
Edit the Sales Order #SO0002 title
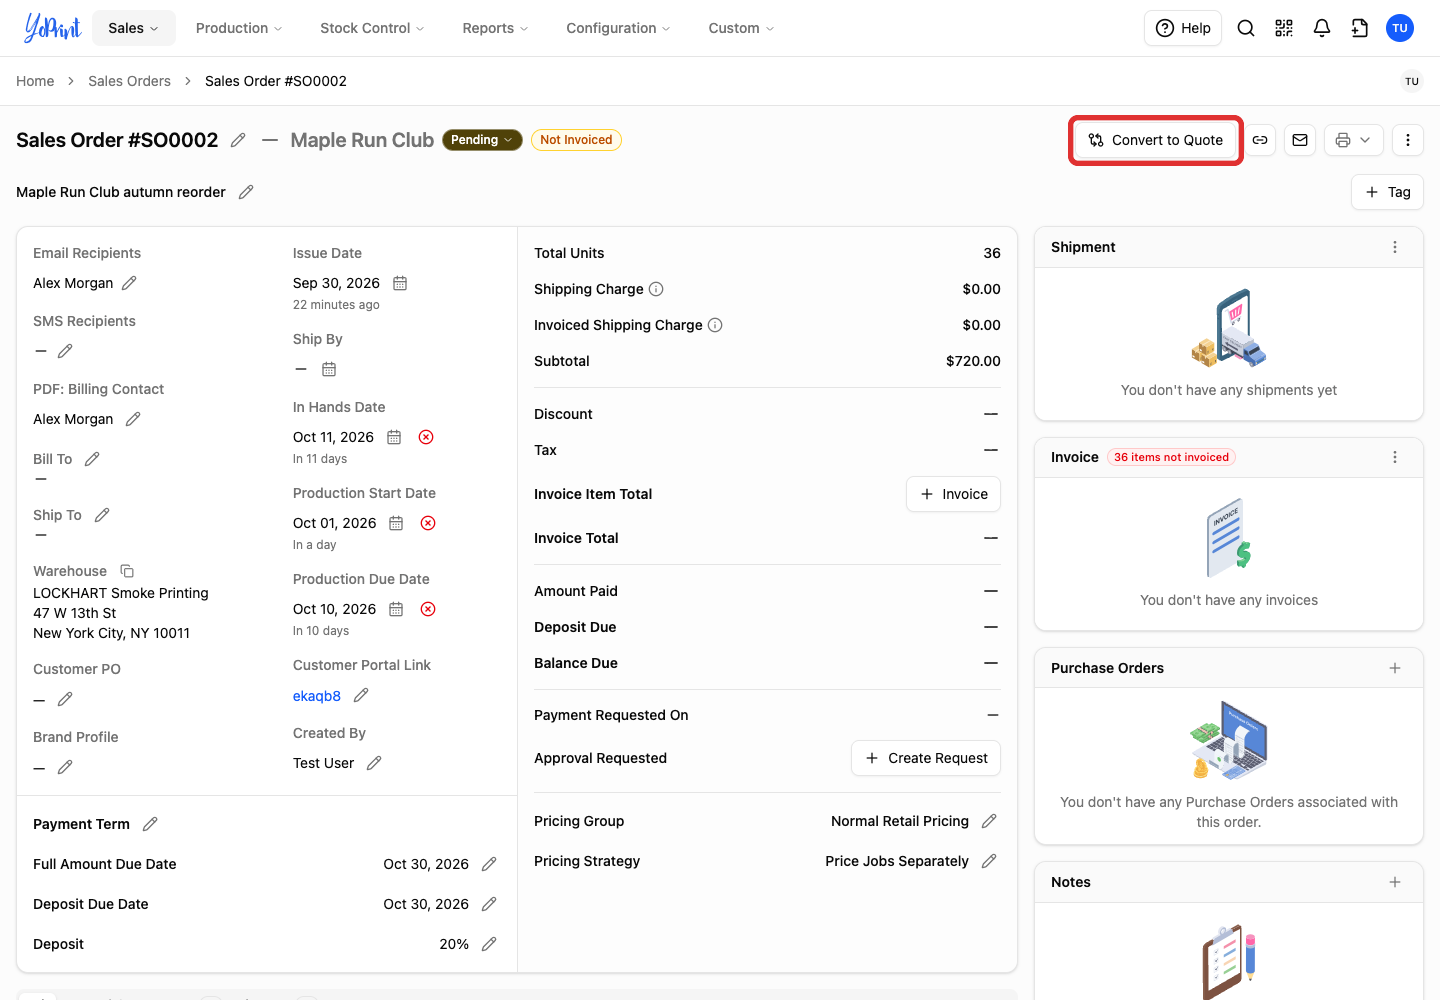pos(238,140)
